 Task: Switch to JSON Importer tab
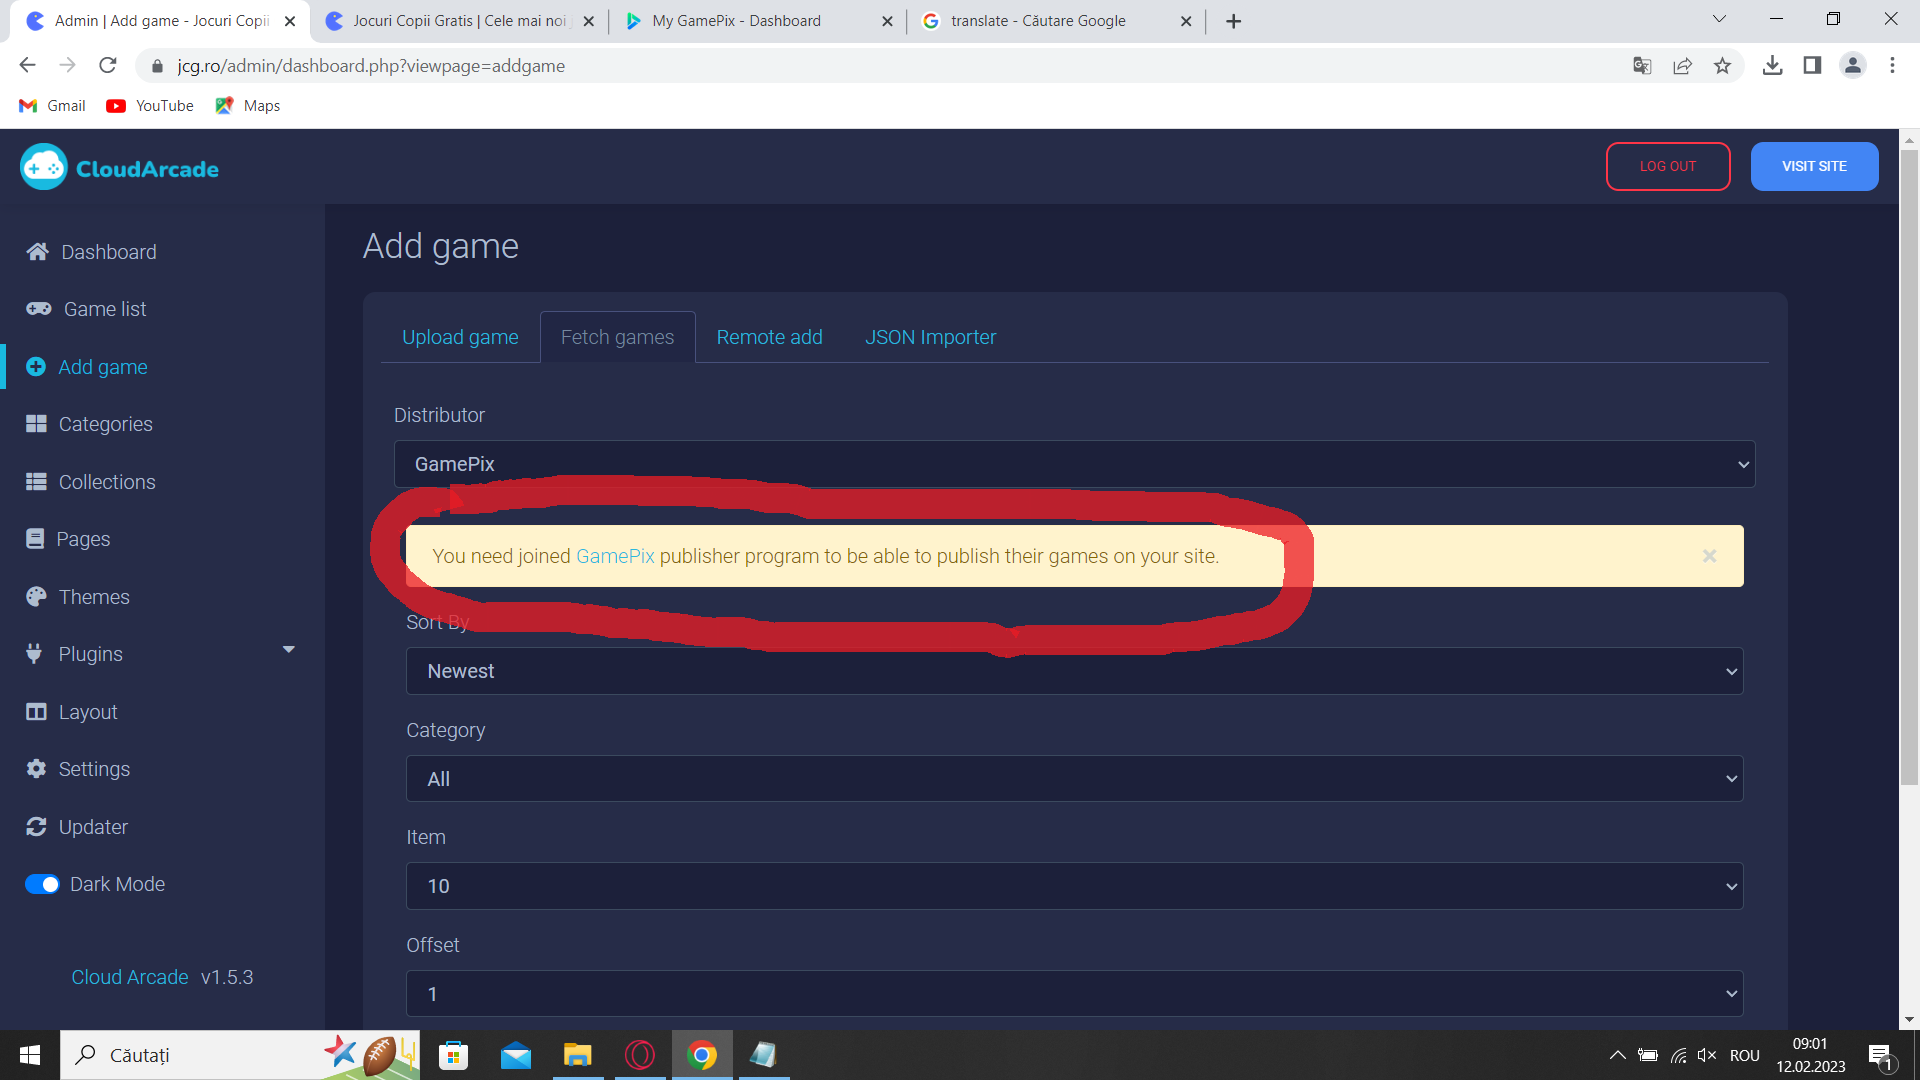(x=930, y=337)
